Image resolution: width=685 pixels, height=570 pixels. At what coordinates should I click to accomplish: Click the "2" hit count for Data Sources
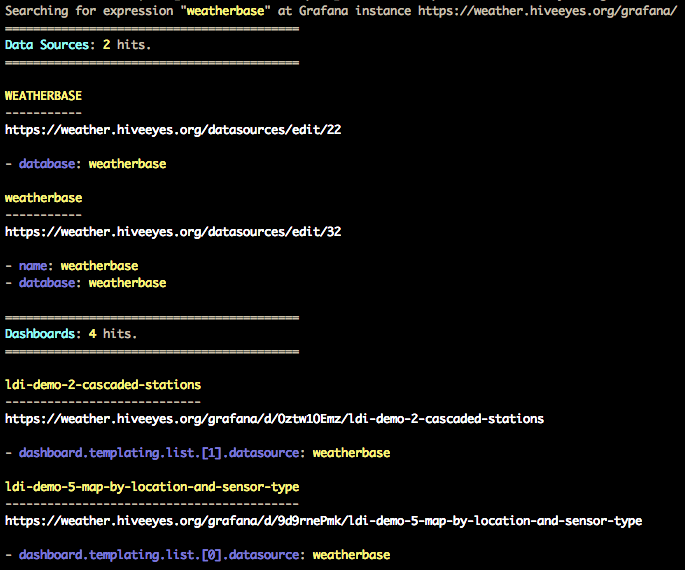click(106, 45)
